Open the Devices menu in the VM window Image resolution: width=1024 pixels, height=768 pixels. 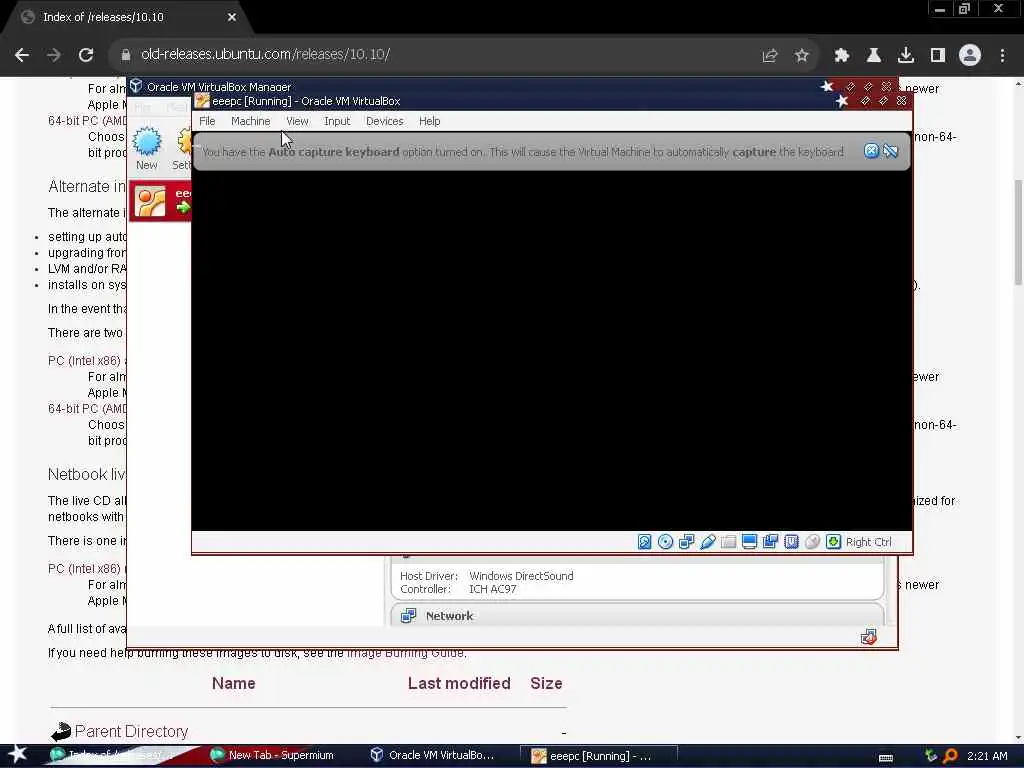385,121
